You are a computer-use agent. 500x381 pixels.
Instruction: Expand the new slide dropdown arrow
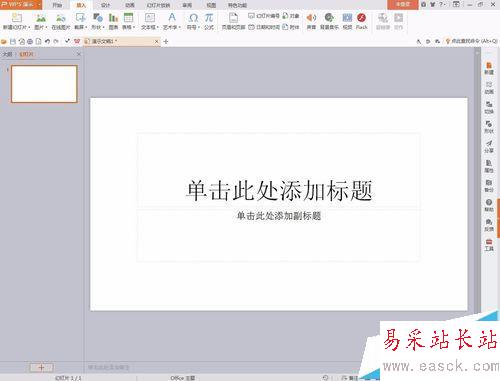tap(29, 27)
